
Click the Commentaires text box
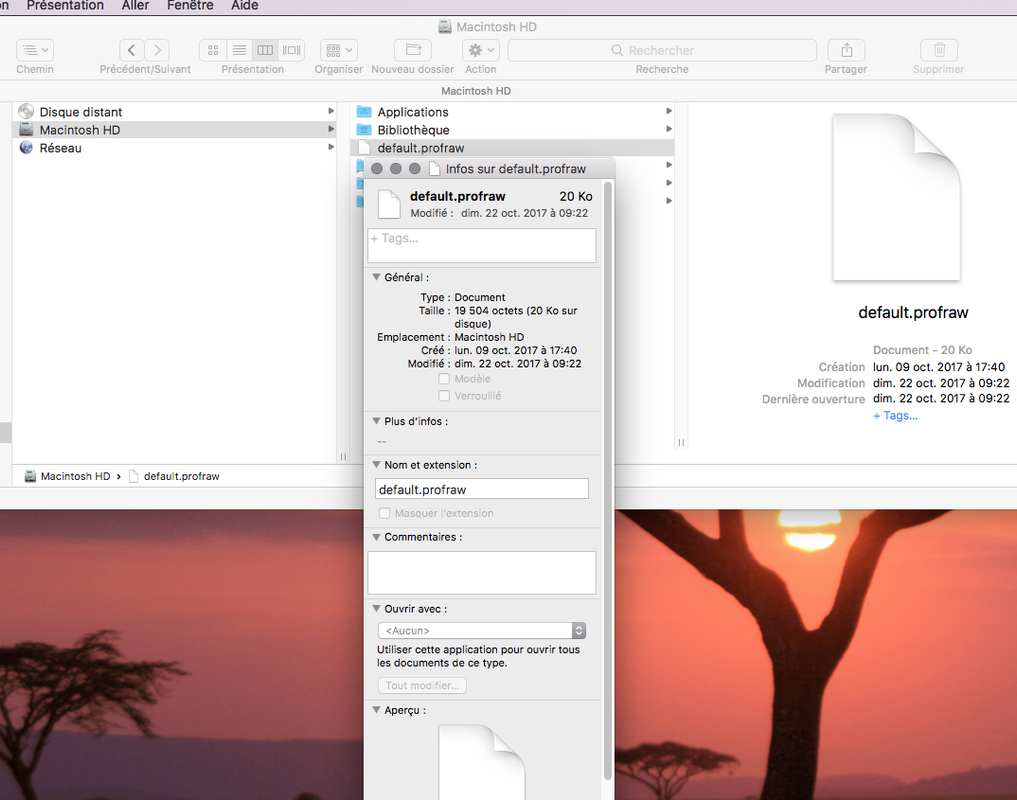pyautogui.click(x=482, y=572)
